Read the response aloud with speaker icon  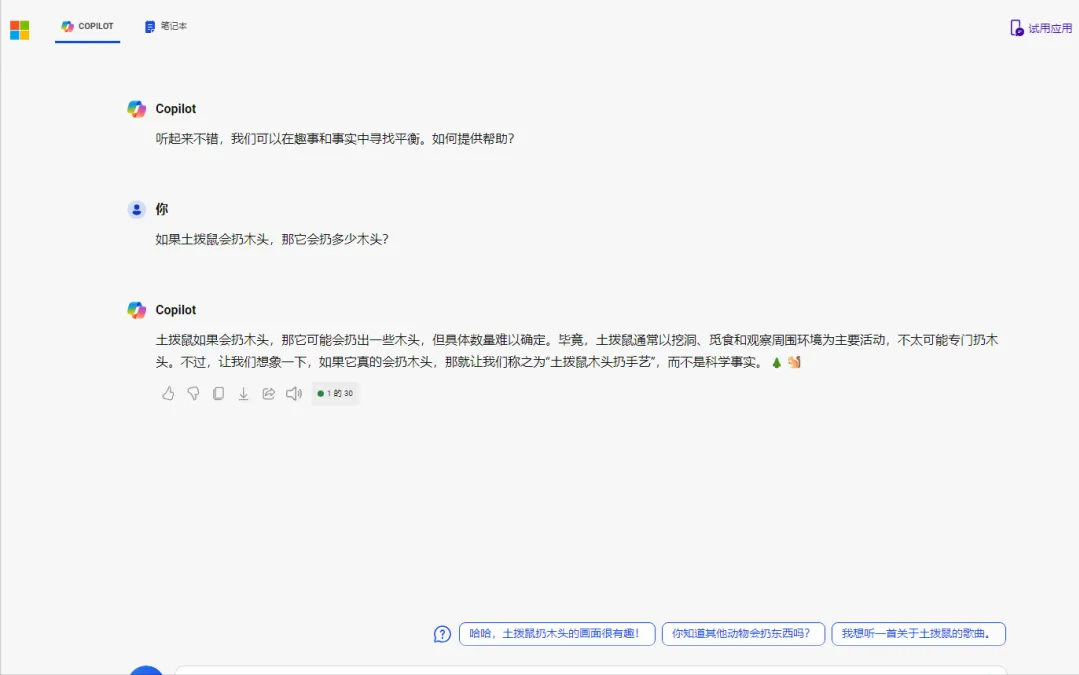[x=294, y=394]
